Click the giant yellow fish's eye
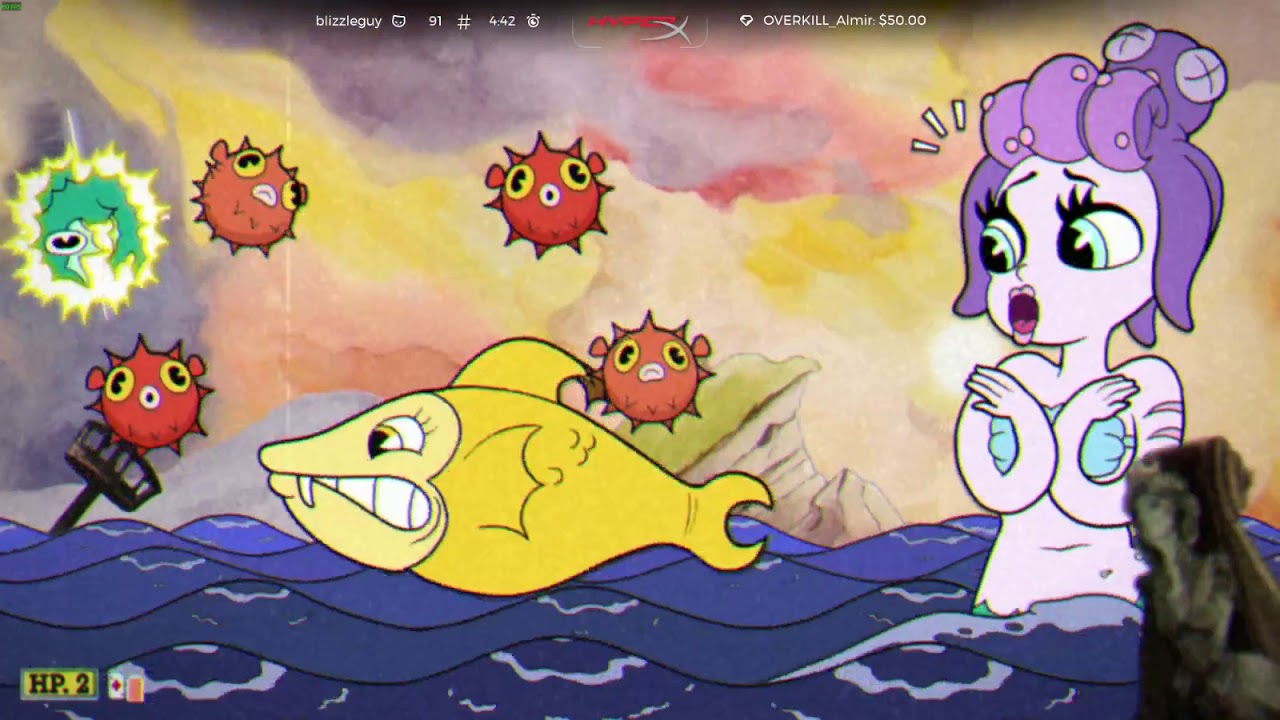1280x720 pixels. coord(396,438)
